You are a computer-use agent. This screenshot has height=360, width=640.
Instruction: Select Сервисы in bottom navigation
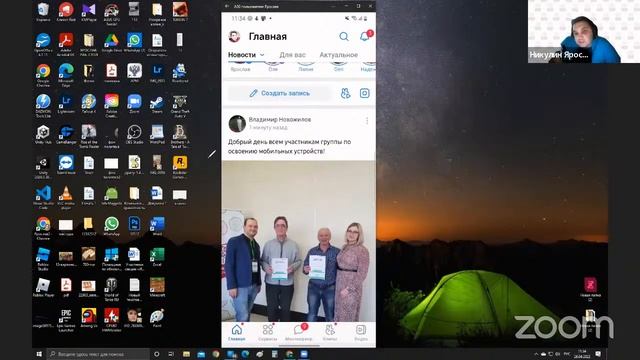[x=268, y=333]
